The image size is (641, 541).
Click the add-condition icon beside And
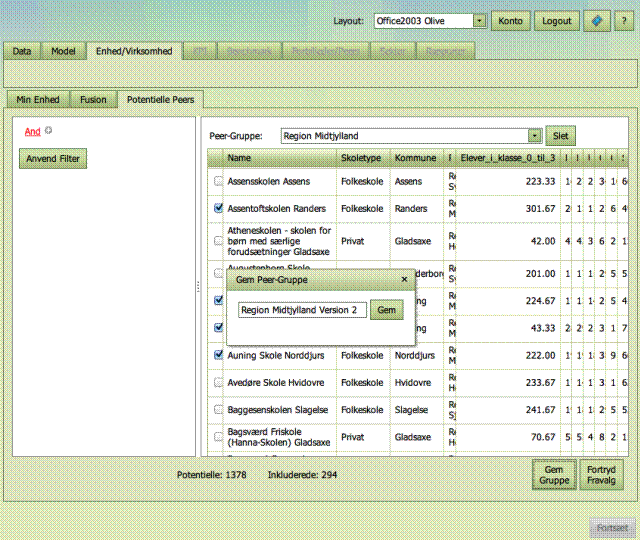click(49, 131)
